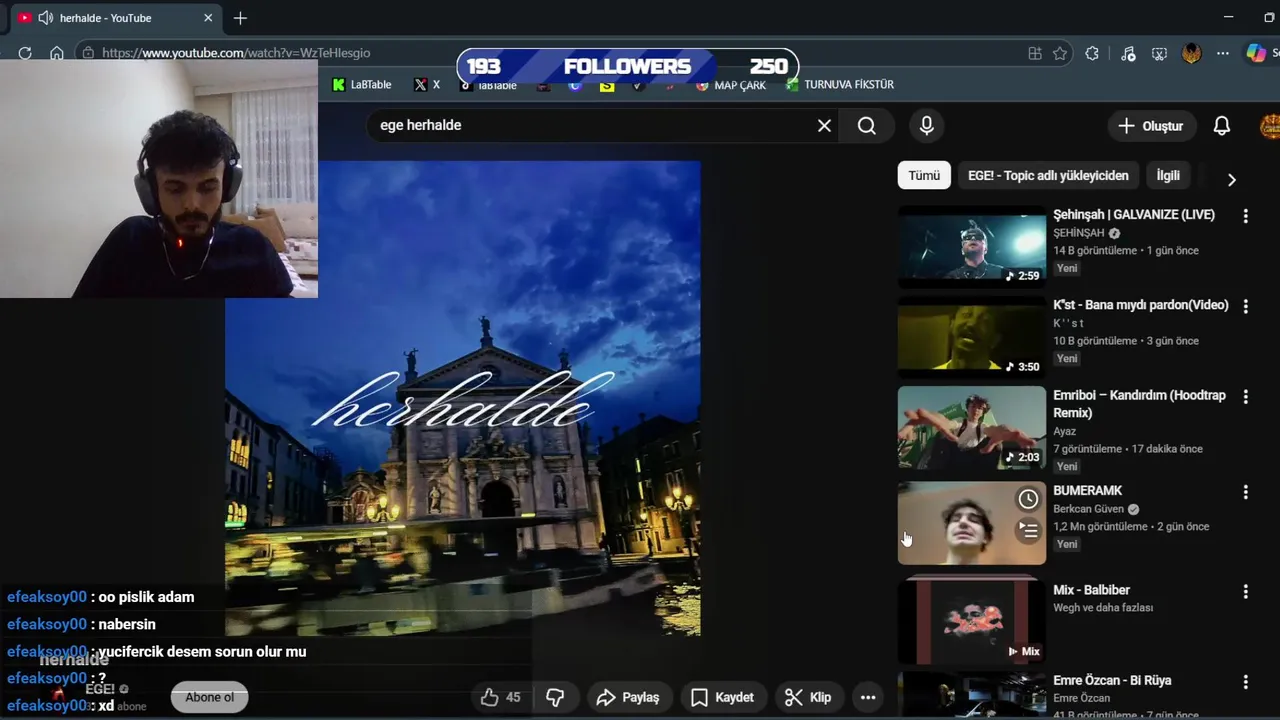This screenshot has width=1280, height=720.
Task: Open options menu for Mix - Balbiber
Action: (x=1245, y=592)
